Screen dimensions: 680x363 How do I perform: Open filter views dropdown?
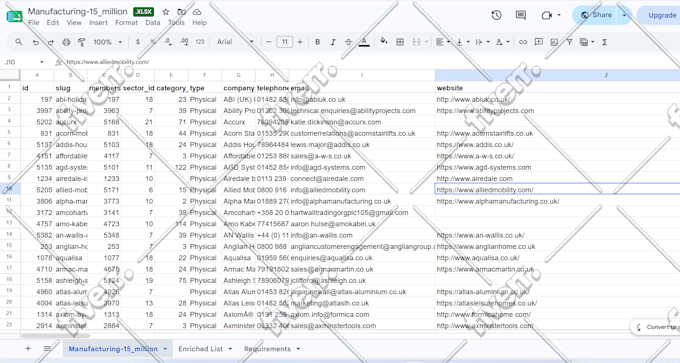(x=586, y=42)
